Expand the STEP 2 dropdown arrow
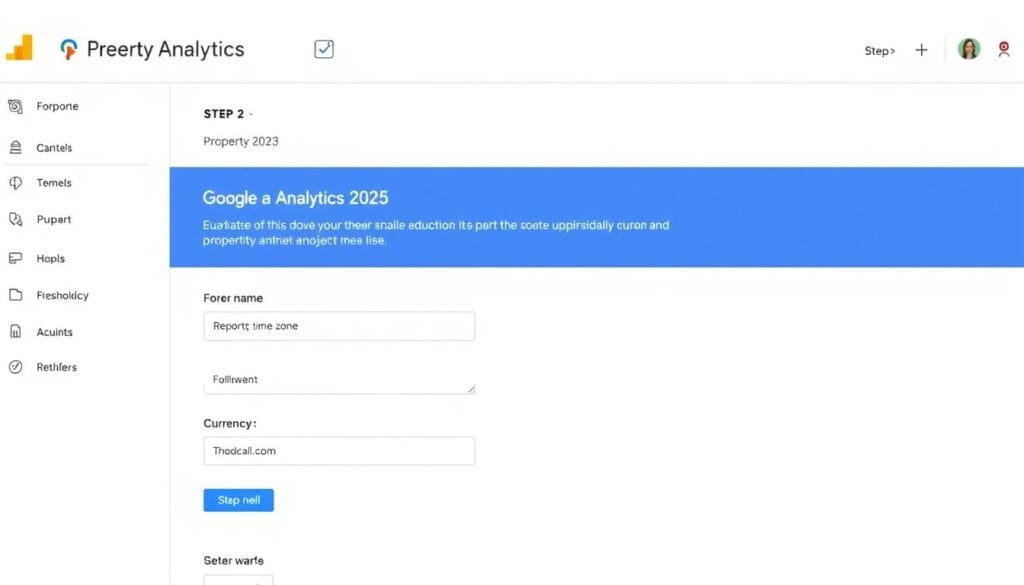 (251, 114)
